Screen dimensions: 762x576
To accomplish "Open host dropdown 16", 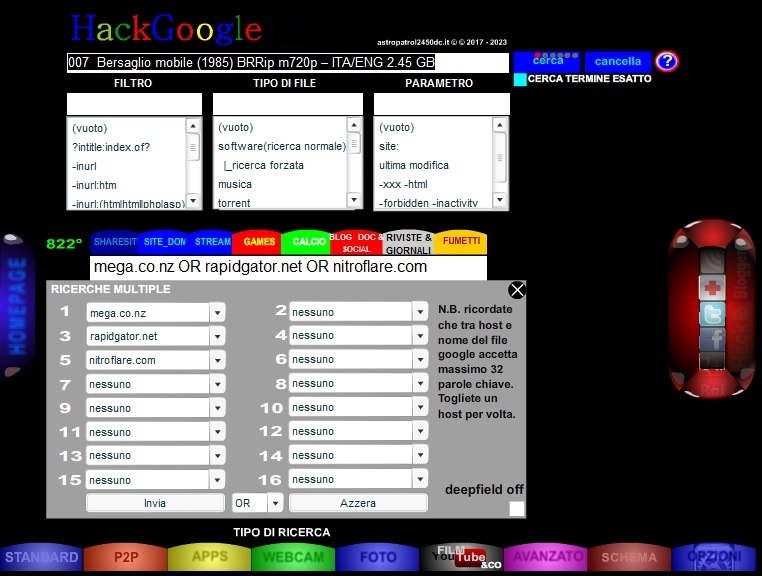I will [x=420, y=479].
